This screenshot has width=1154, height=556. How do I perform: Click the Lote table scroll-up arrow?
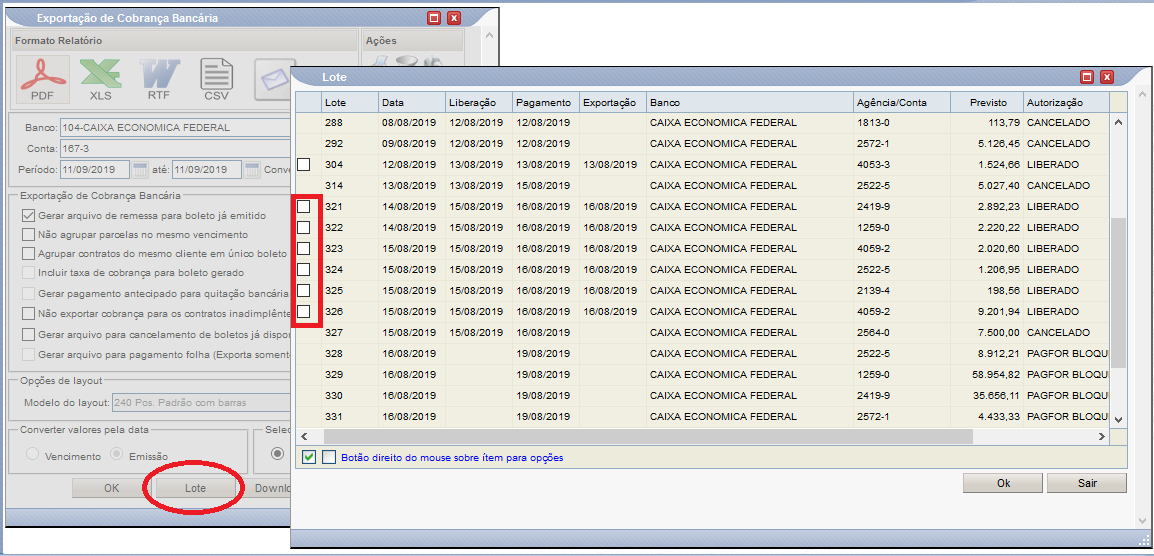[1118, 123]
